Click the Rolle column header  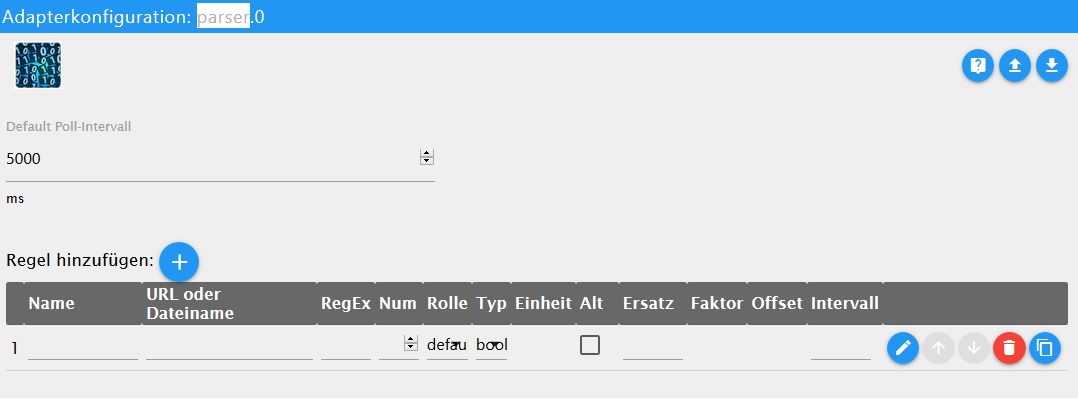448,303
